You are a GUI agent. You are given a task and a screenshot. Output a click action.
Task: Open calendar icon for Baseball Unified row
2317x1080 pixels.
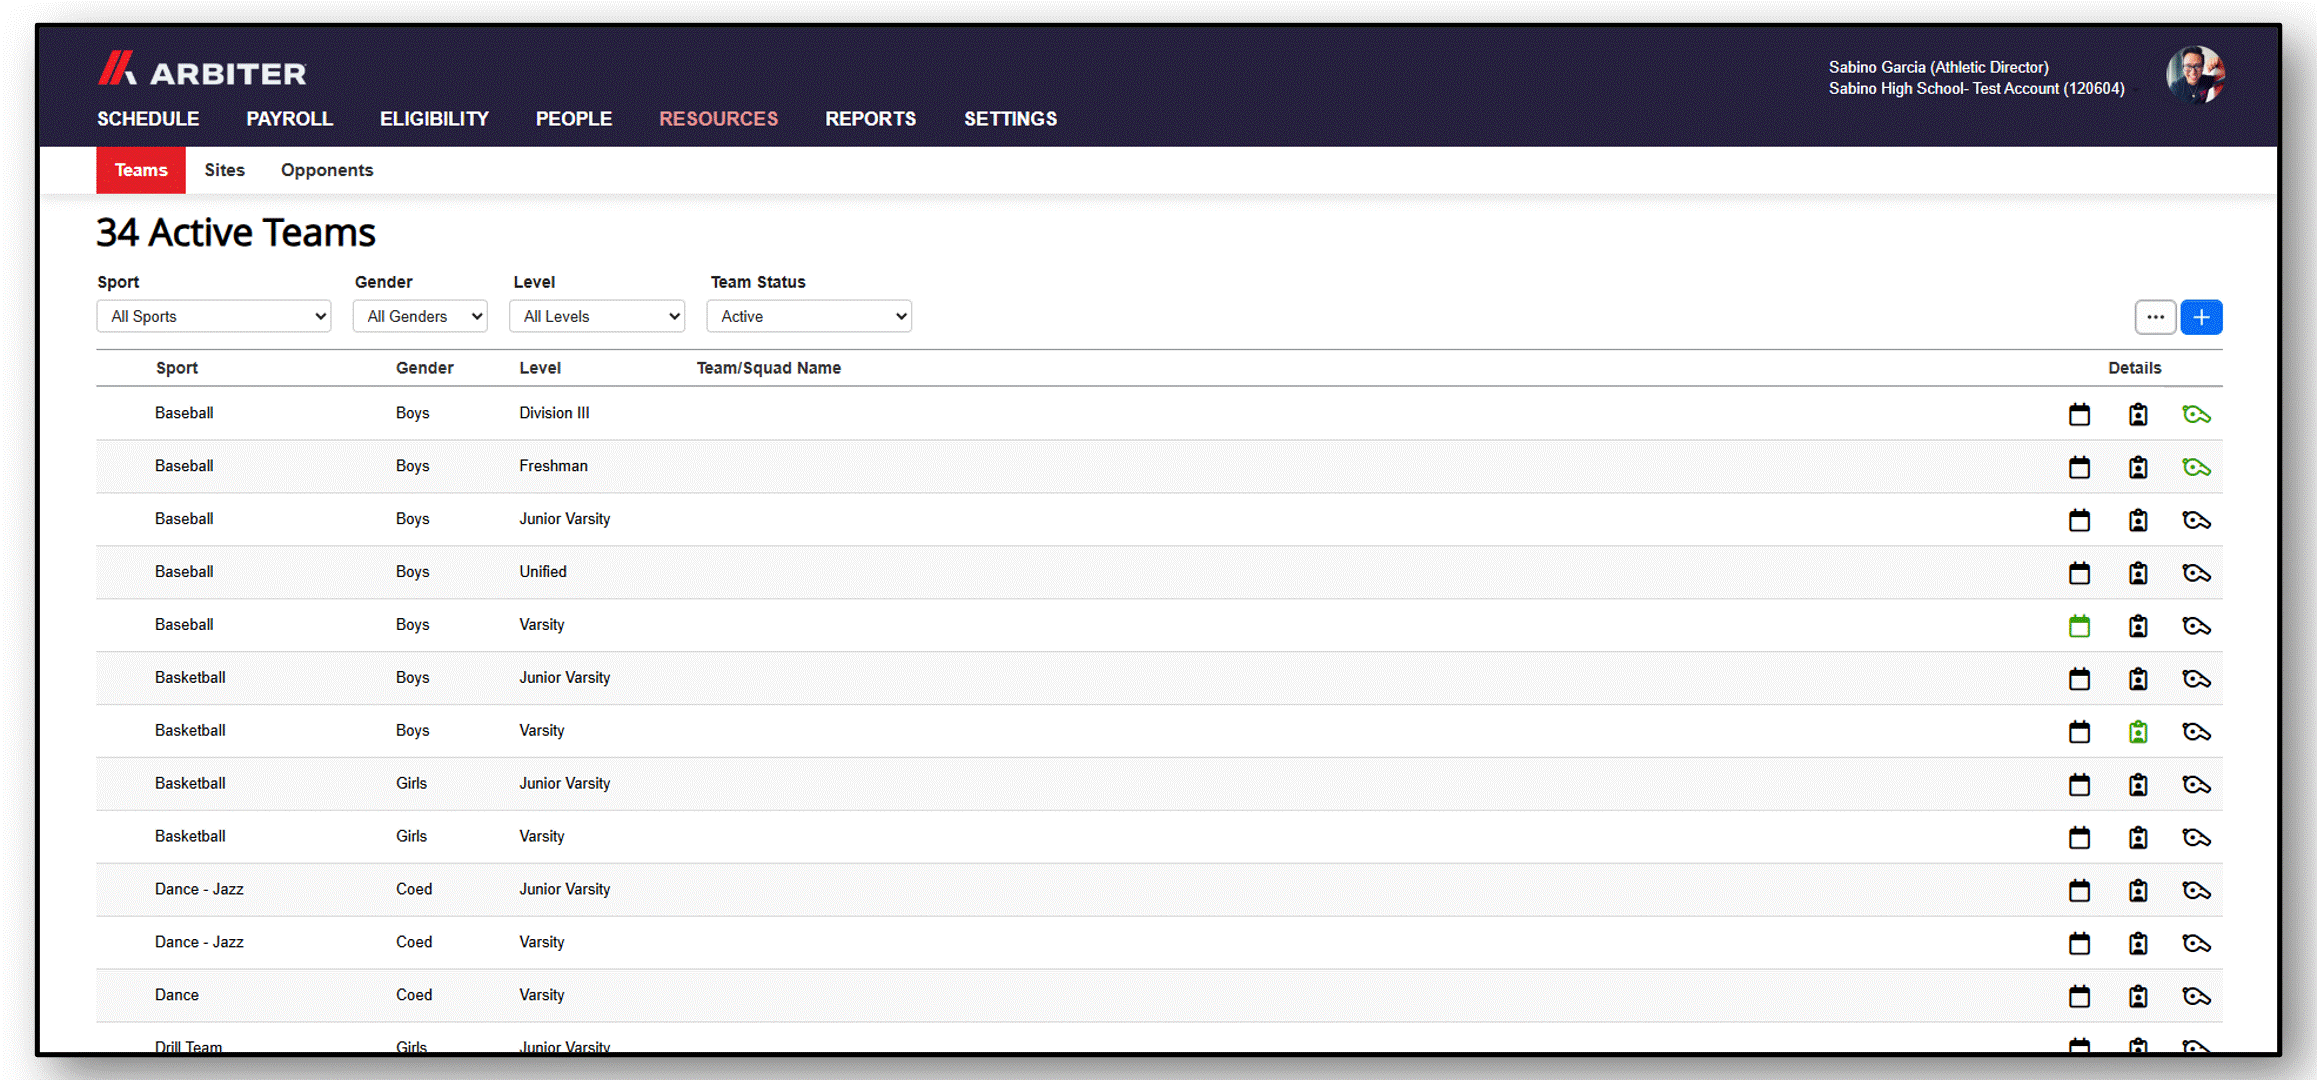[2079, 573]
